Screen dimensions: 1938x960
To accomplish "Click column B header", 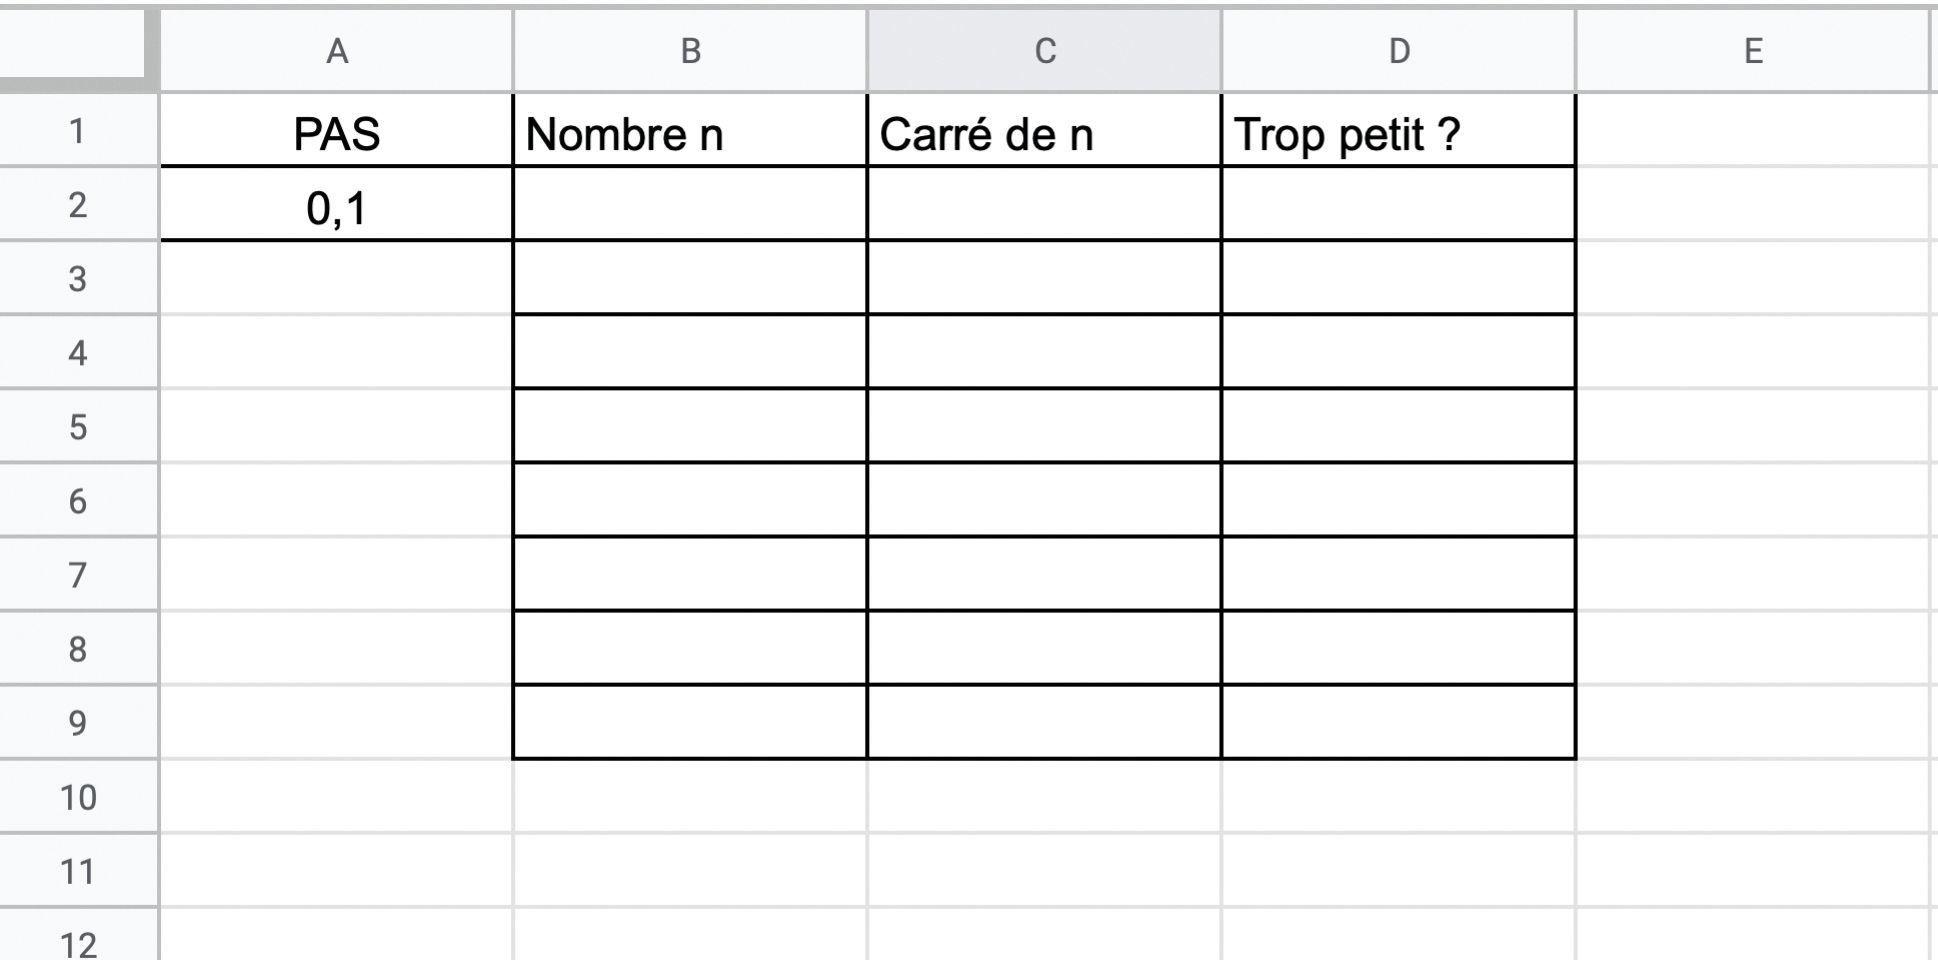I will (690, 51).
